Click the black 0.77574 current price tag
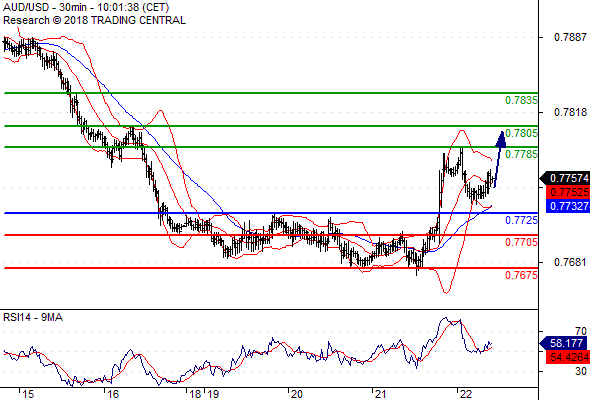 [565, 178]
